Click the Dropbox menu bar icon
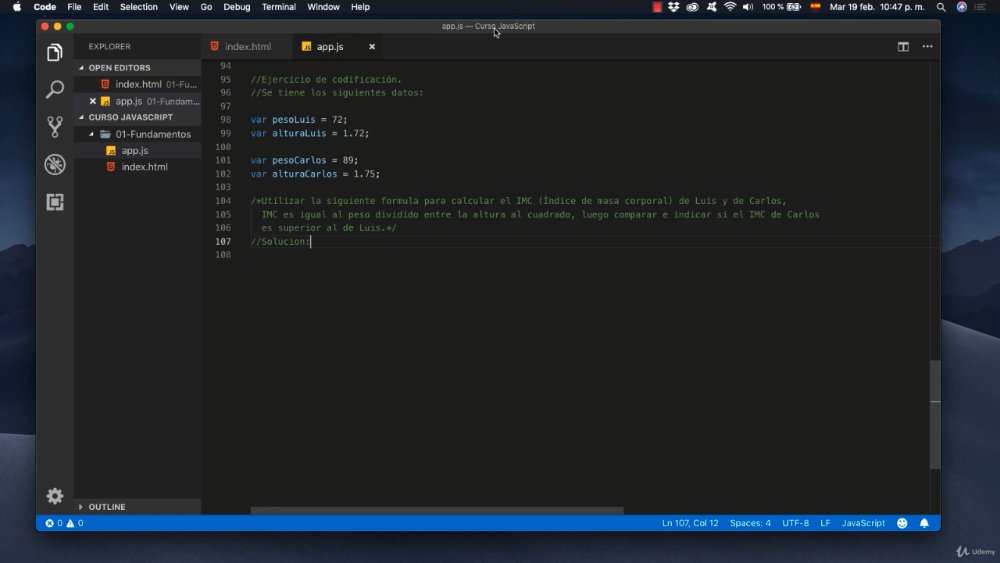1000x563 pixels. [673, 7]
